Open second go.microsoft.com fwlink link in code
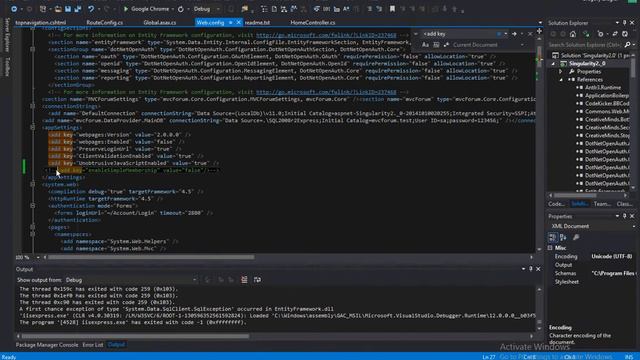This screenshot has width=640, height=360. tap(326, 92)
